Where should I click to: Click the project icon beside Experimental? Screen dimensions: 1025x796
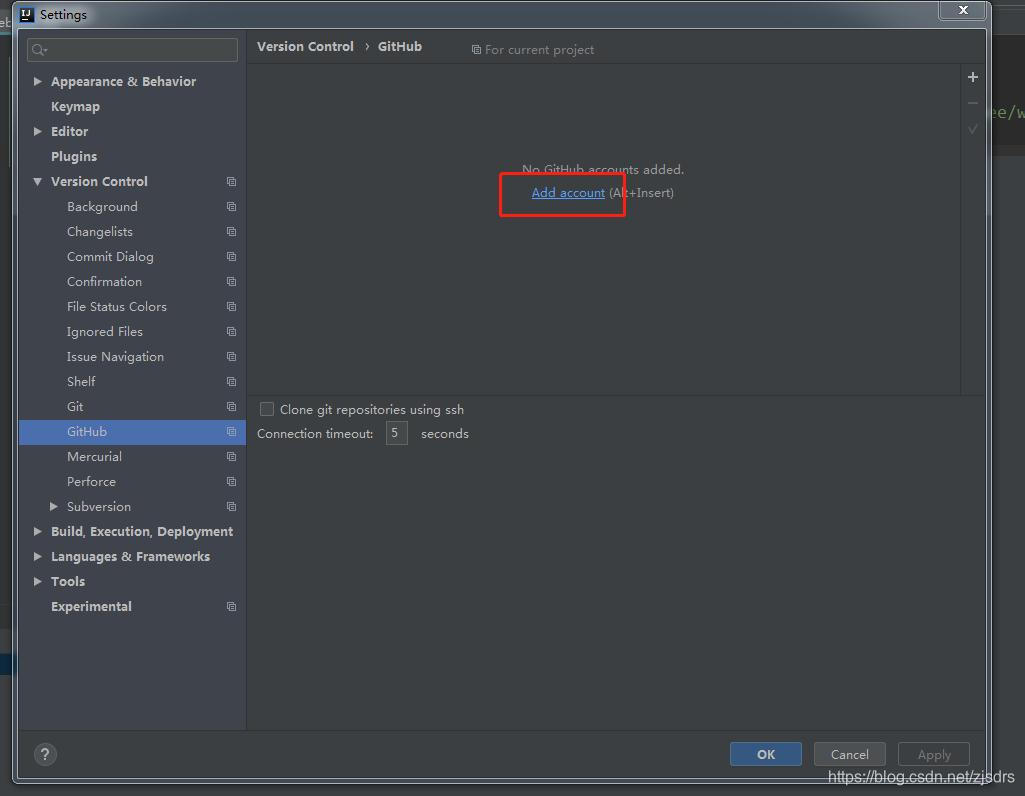coord(231,606)
